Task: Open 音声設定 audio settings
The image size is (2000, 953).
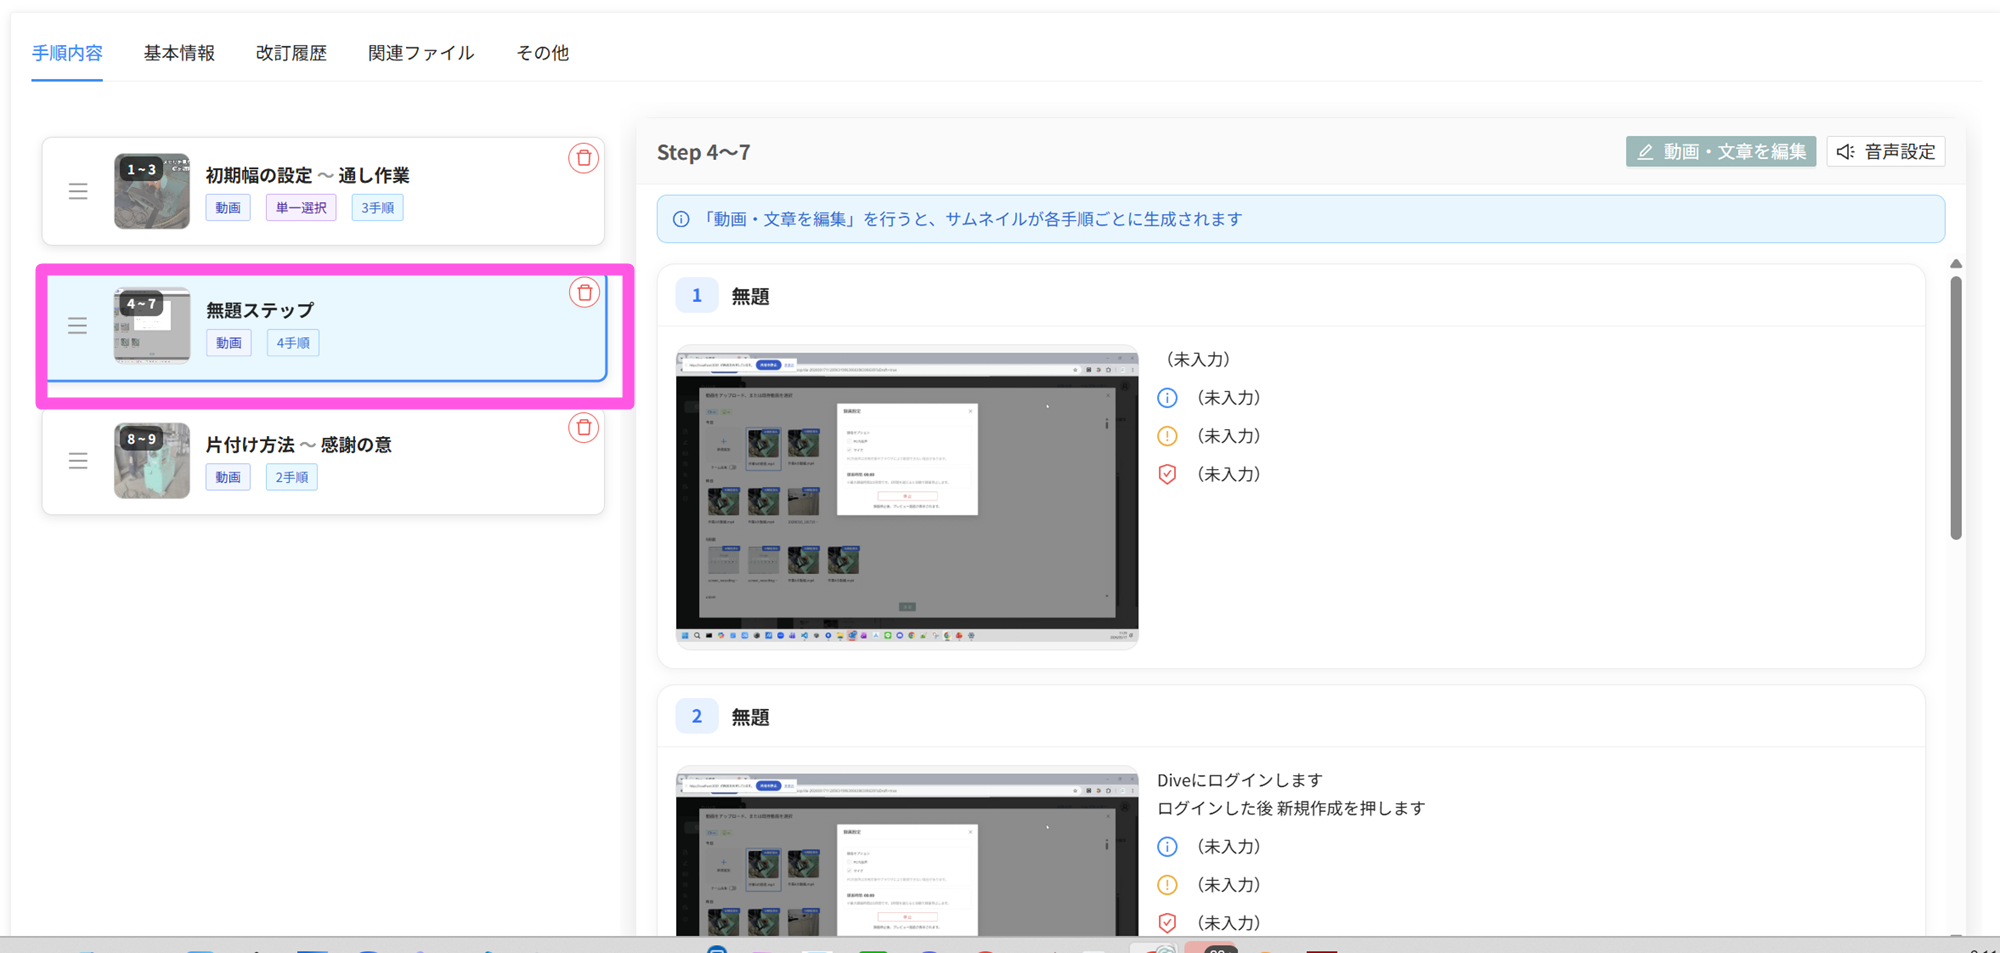Action: click(1885, 152)
